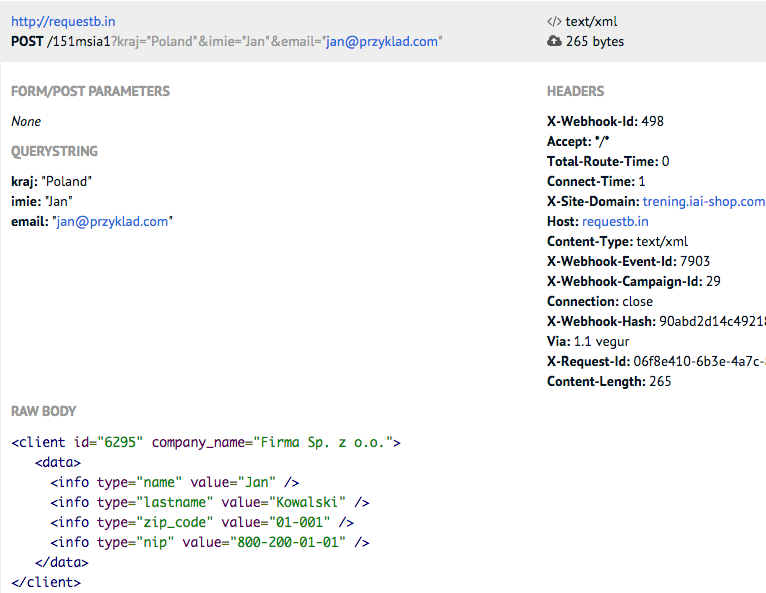Click the info type="zip_code" 01-001 line
Screen dimensions: 766x593
point(202,523)
